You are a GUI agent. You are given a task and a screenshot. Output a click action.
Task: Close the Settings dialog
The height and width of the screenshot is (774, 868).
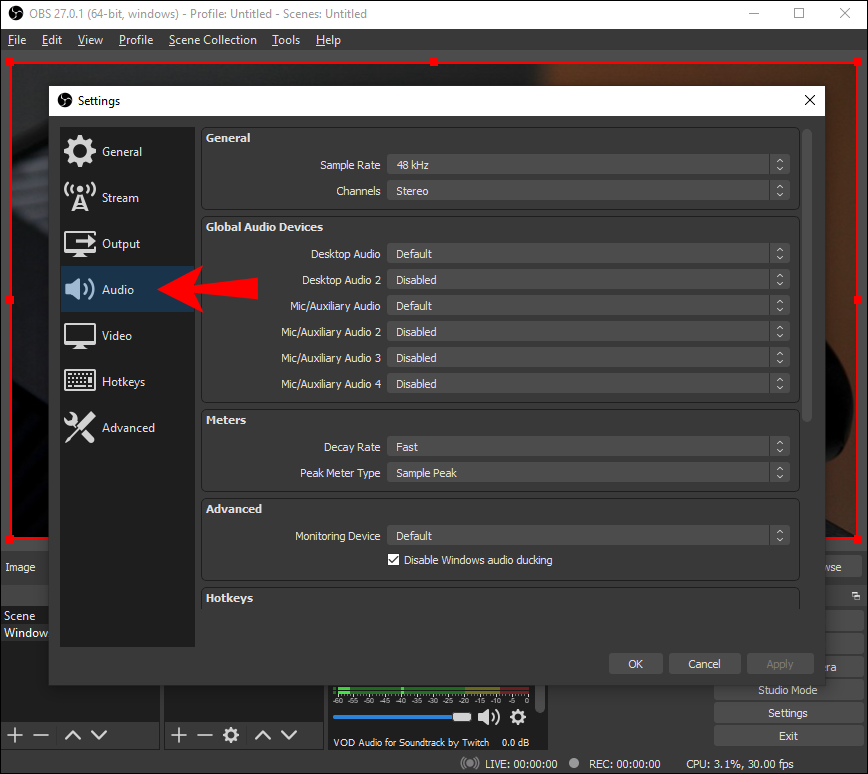click(809, 100)
